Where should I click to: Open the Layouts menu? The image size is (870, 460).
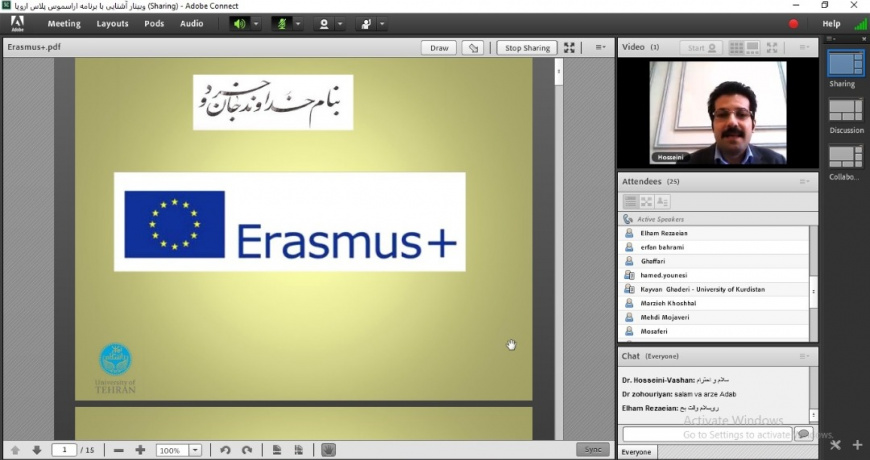pos(112,24)
